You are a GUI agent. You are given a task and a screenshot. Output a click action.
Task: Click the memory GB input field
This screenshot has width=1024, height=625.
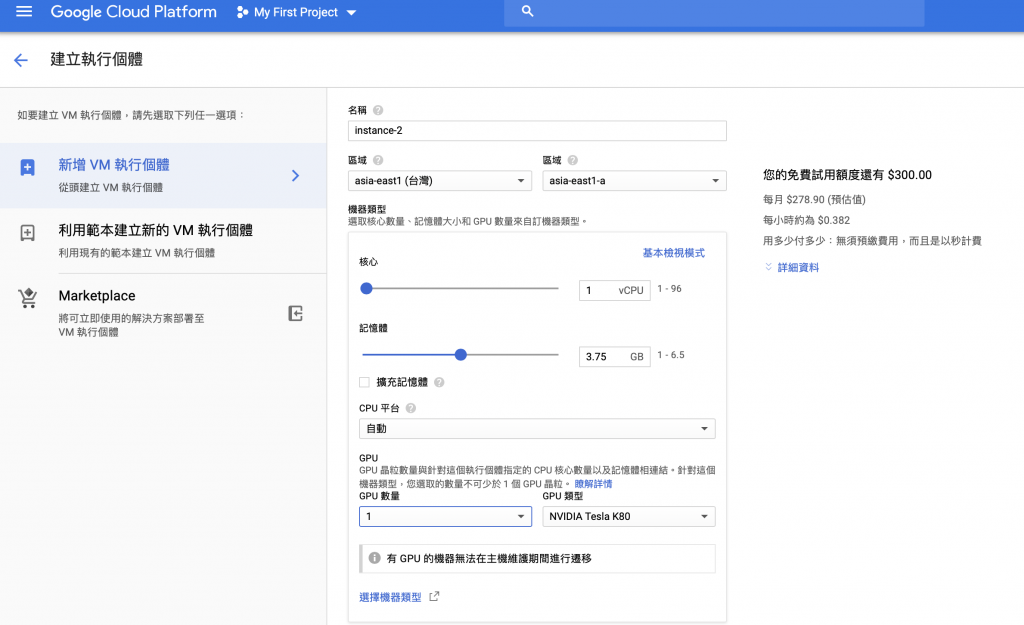(615, 357)
